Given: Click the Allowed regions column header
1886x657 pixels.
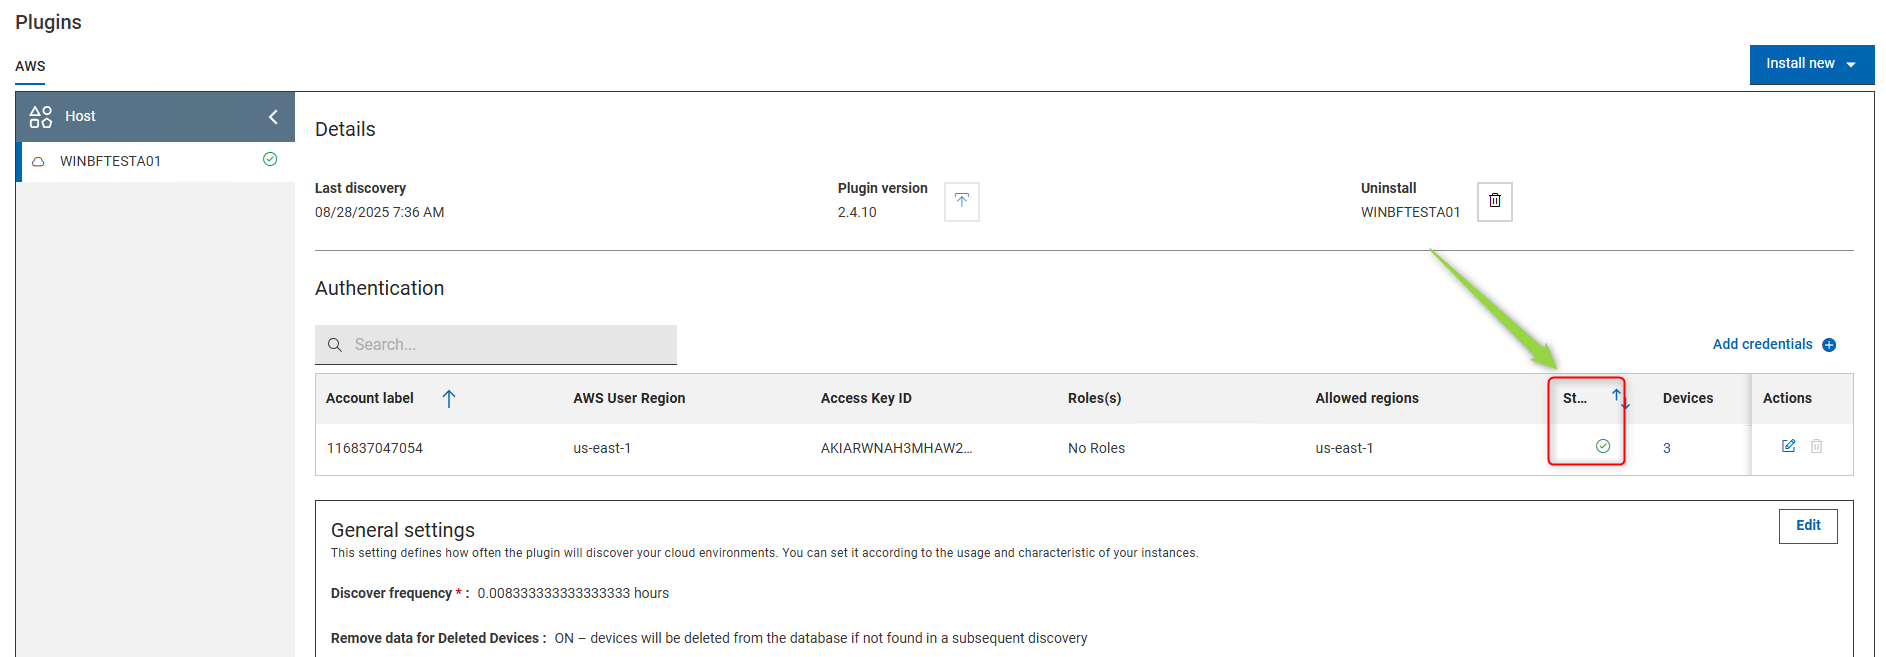Looking at the screenshot, I should pyautogui.click(x=1366, y=398).
